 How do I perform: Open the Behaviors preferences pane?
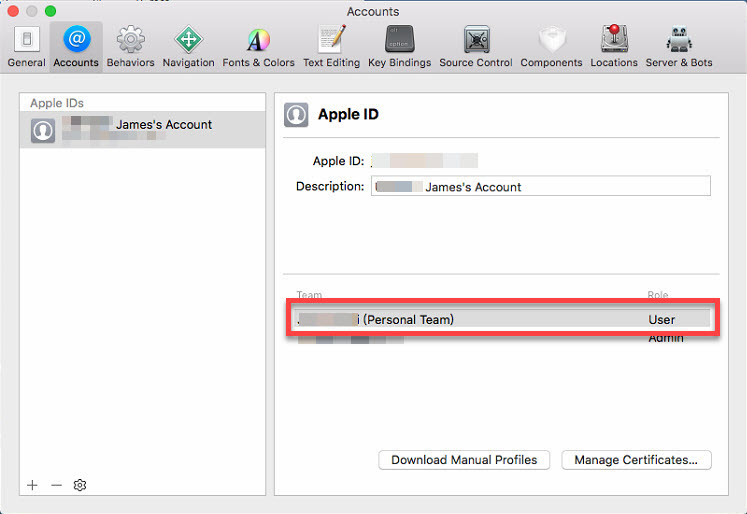[131, 47]
